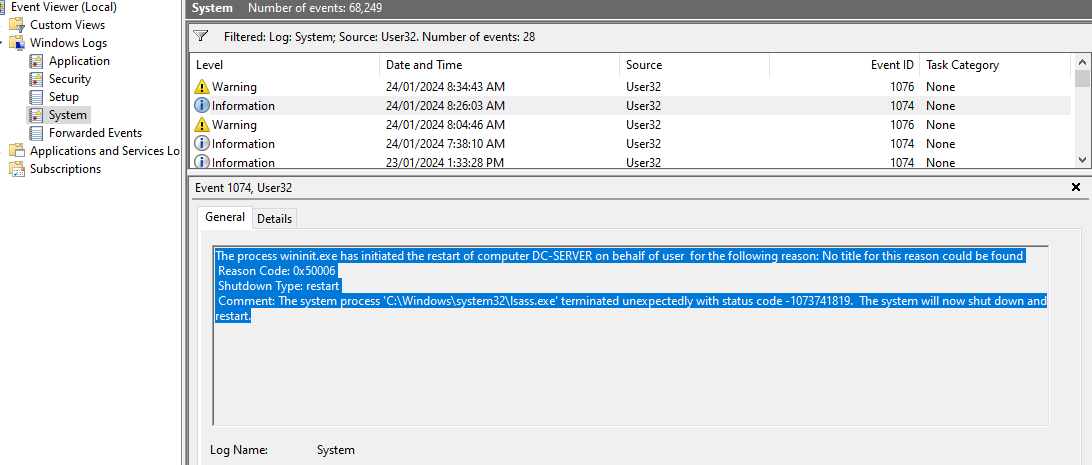Collapse the Windows Logs tree node

click(3, 43)
